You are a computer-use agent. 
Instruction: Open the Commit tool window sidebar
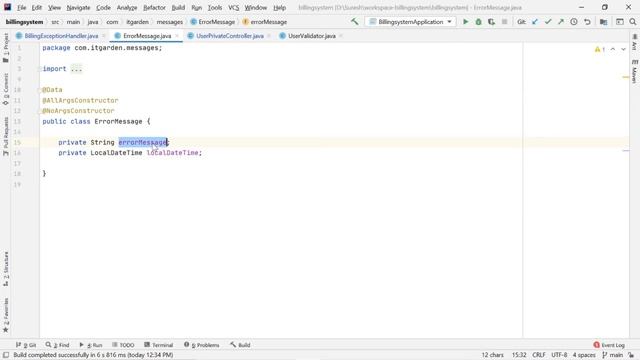tap(6, 89)
